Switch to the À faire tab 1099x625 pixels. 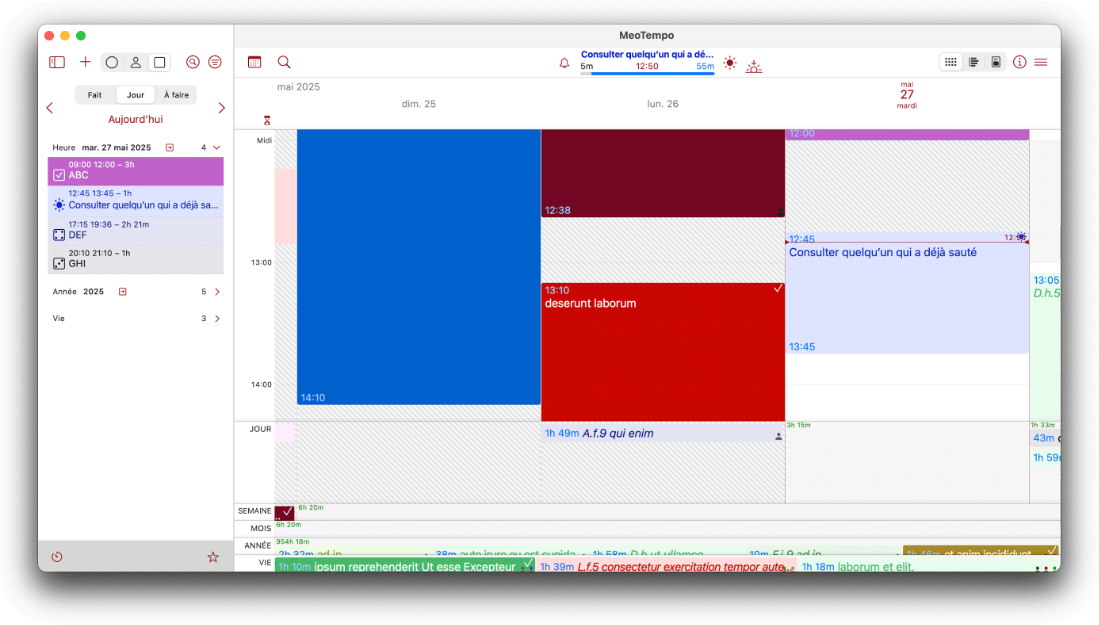(176, 95)
